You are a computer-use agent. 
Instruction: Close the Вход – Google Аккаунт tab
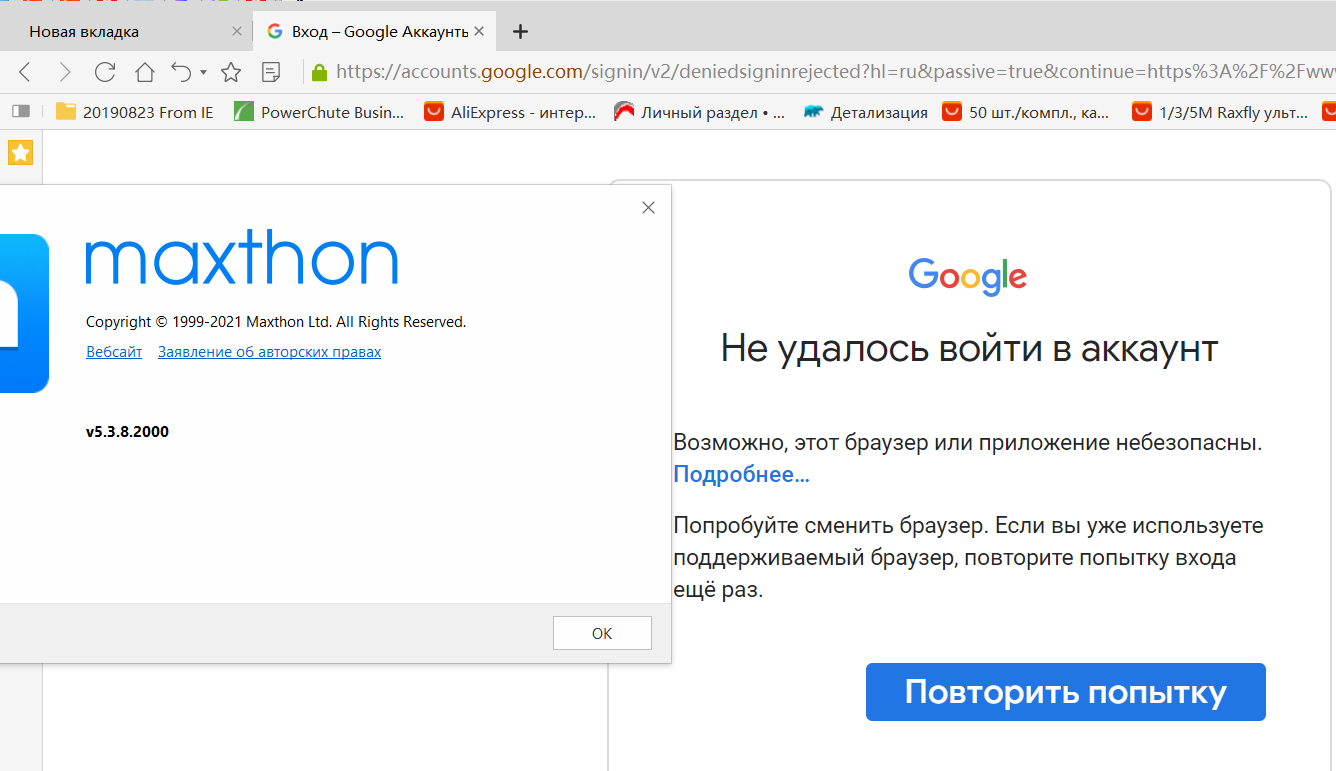[x=479, y=31]
